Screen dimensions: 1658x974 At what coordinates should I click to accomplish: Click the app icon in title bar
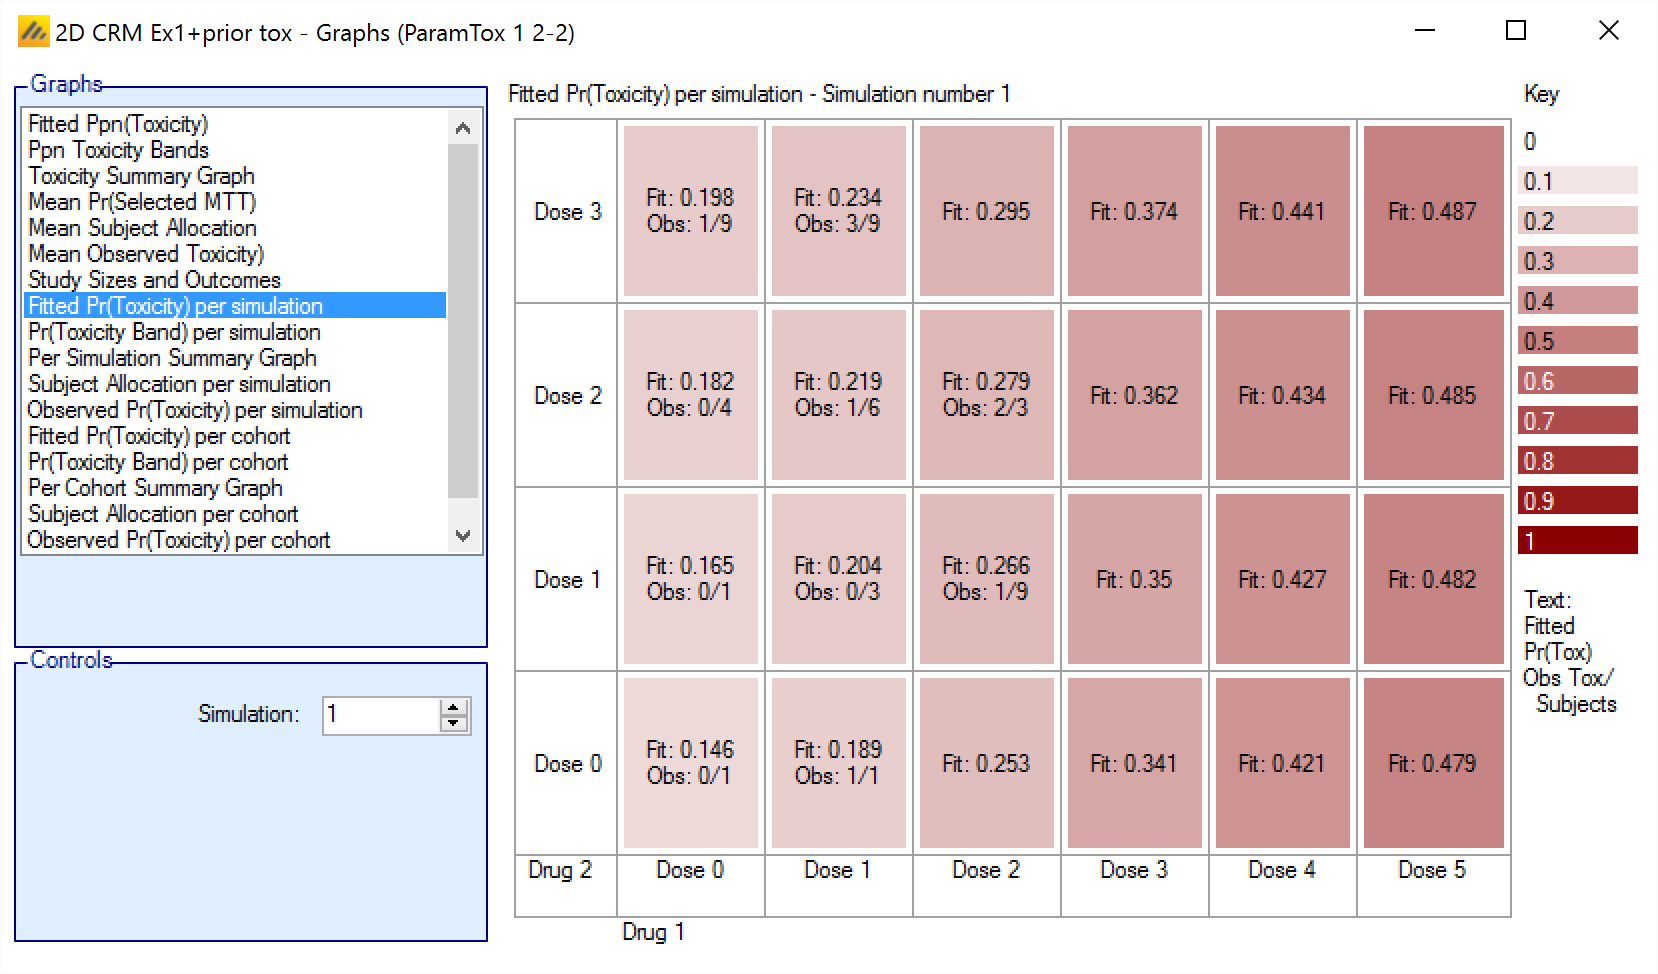coord(33,33)
